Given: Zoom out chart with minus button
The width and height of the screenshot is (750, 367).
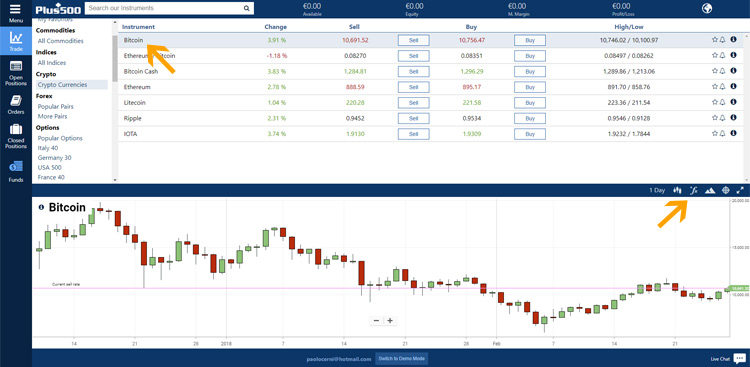Looking at the screenshot, I should 376,321.
